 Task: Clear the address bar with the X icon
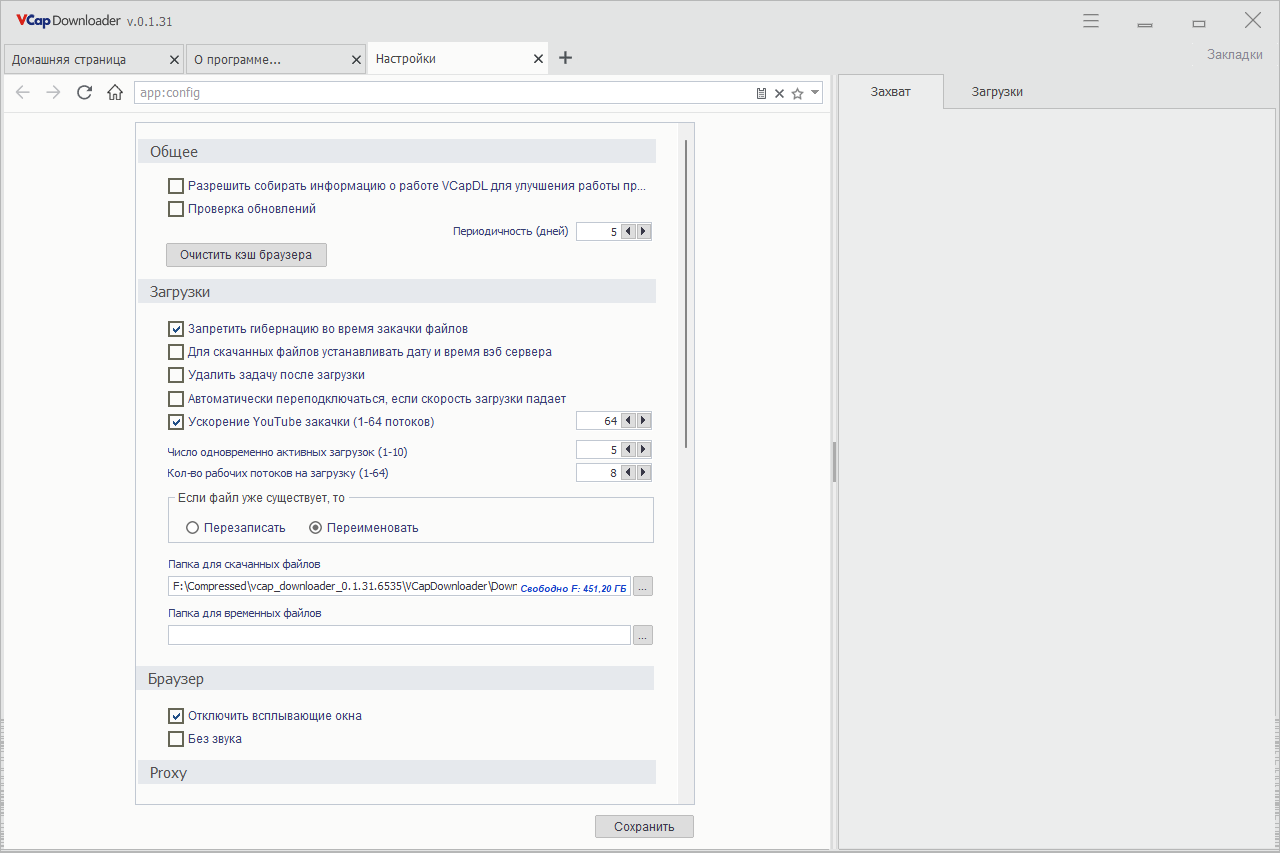[x=779, y=93]
